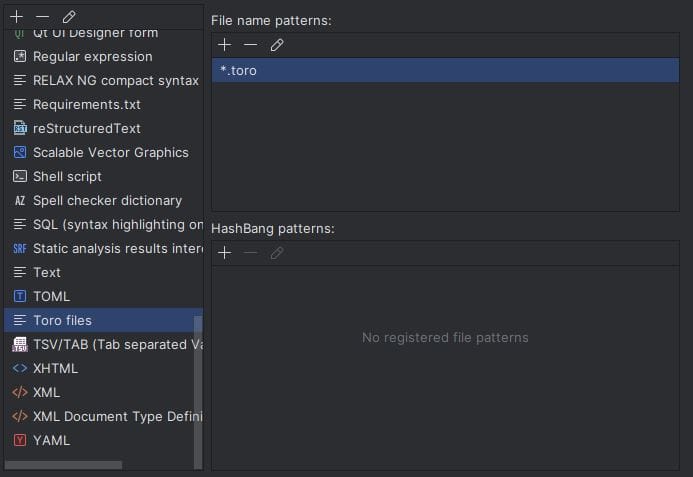693x477 pixels.
Task: Edit the selected file type
Action: 69,17
